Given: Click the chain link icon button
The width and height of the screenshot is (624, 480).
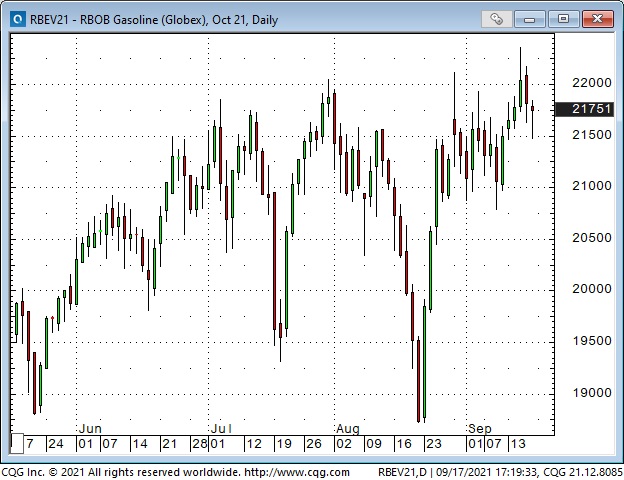Looking at the screenshot, I should (x=496, y=19).
